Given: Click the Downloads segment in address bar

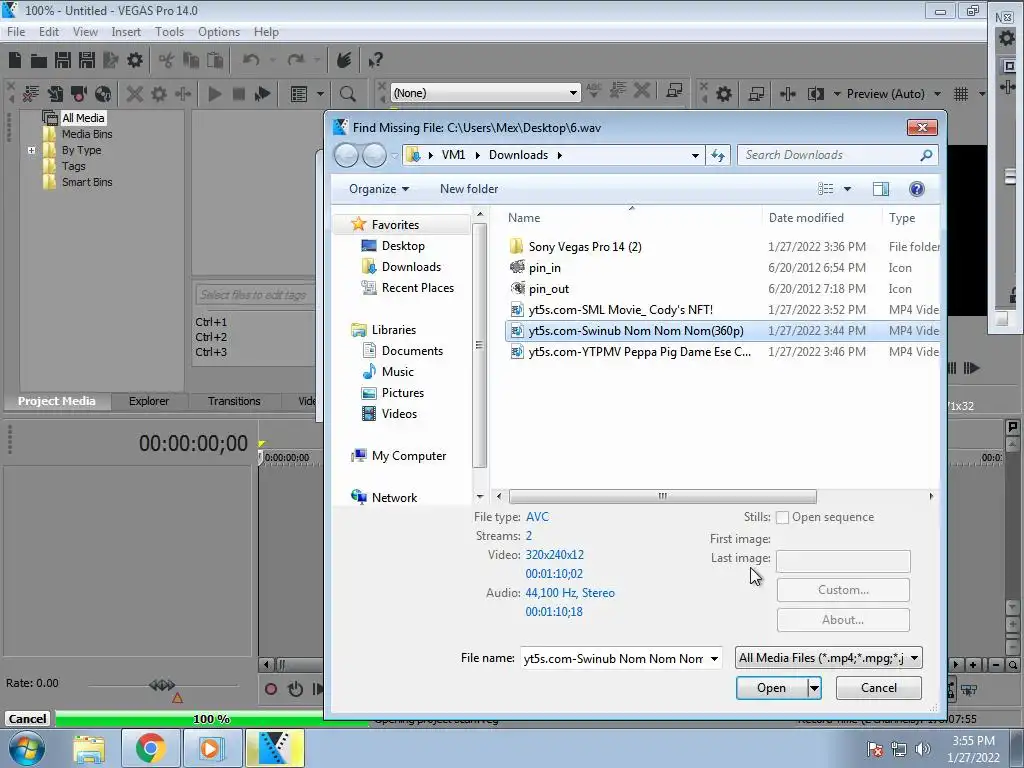Looking at the screenshot, I should click(519, 155).
